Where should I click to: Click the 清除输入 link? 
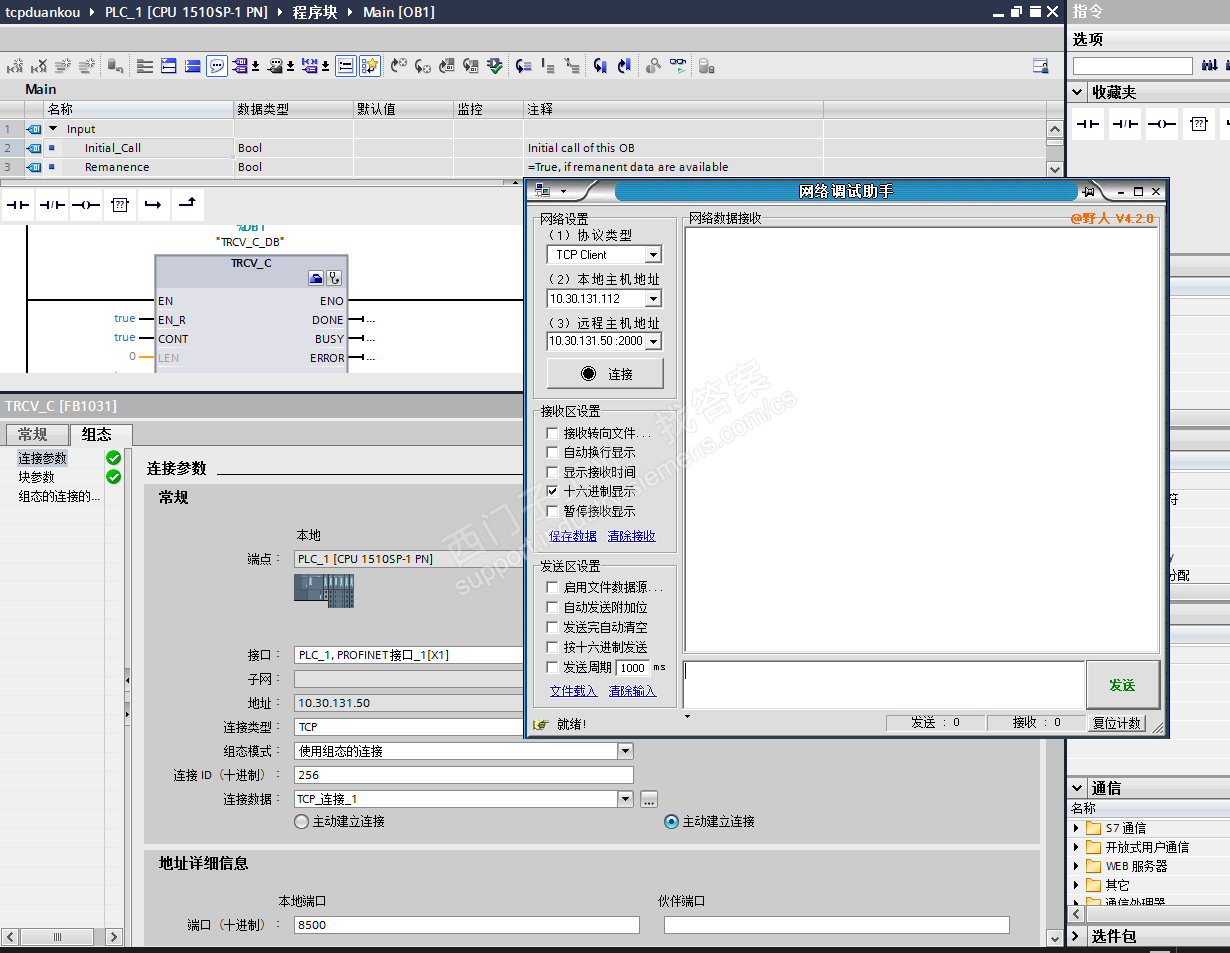pos(632,691)
